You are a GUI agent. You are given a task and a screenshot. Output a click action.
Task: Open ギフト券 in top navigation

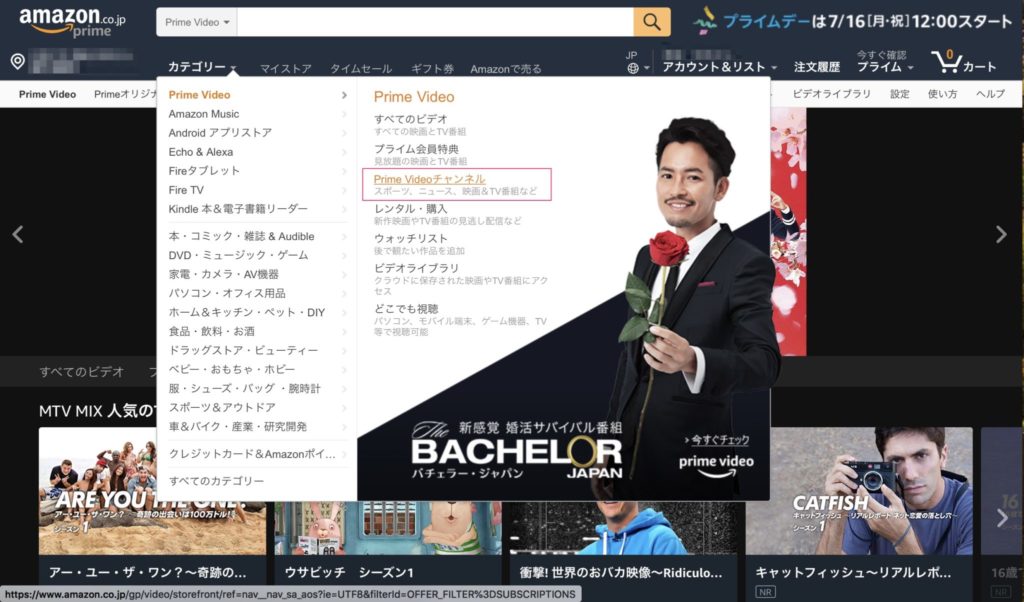click(432, 69)
